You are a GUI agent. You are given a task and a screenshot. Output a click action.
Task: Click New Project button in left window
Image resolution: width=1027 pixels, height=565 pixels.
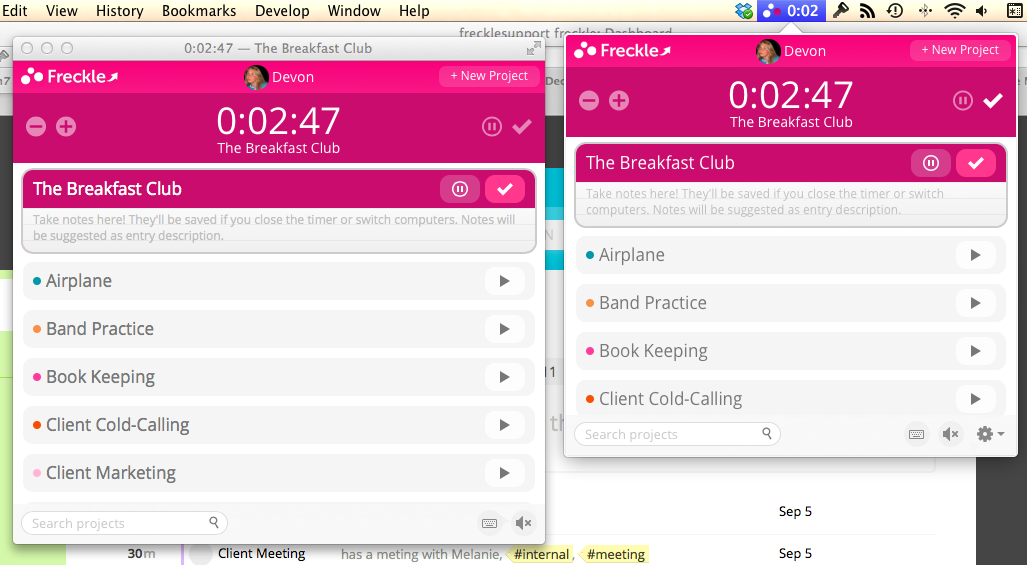coord(489,76)
